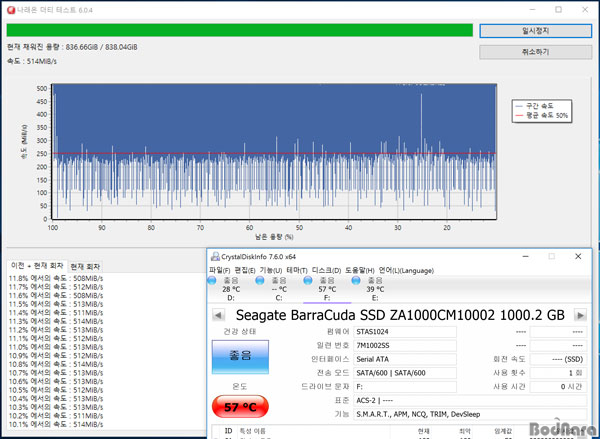Minimize the 나래온 더티 테스트 window
600x439 pixels.
(x=533, y=10)
